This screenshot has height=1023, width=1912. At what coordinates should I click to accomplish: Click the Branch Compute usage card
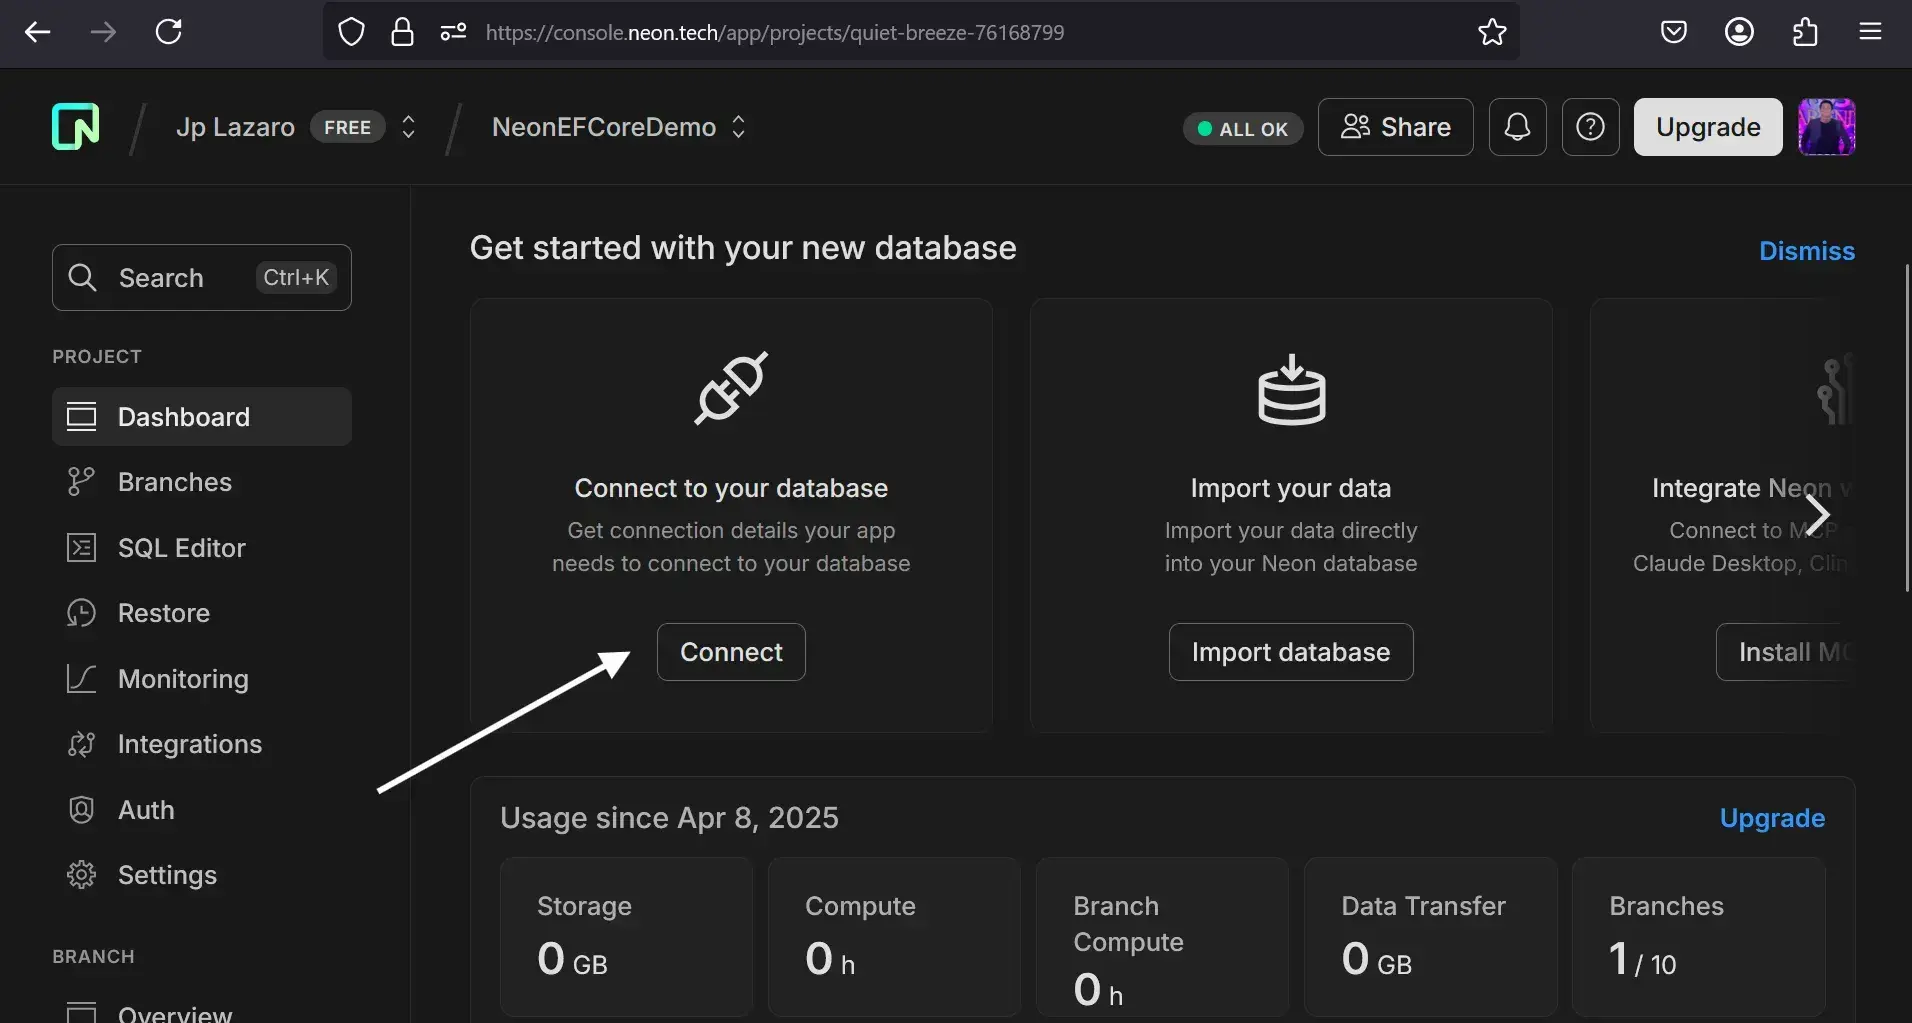1162,937
